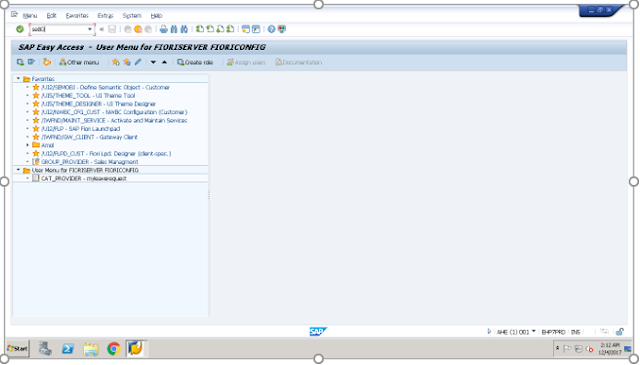
Task: Click the gray Back arrow icon
Action: (128, 29)
